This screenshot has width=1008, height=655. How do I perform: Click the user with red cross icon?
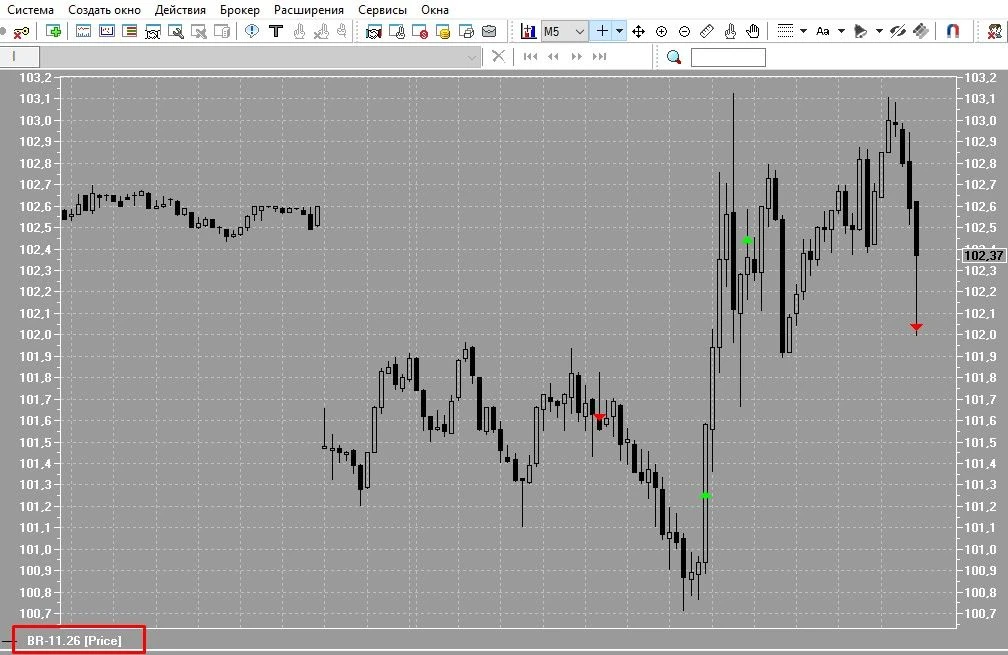tap(995, 31)
